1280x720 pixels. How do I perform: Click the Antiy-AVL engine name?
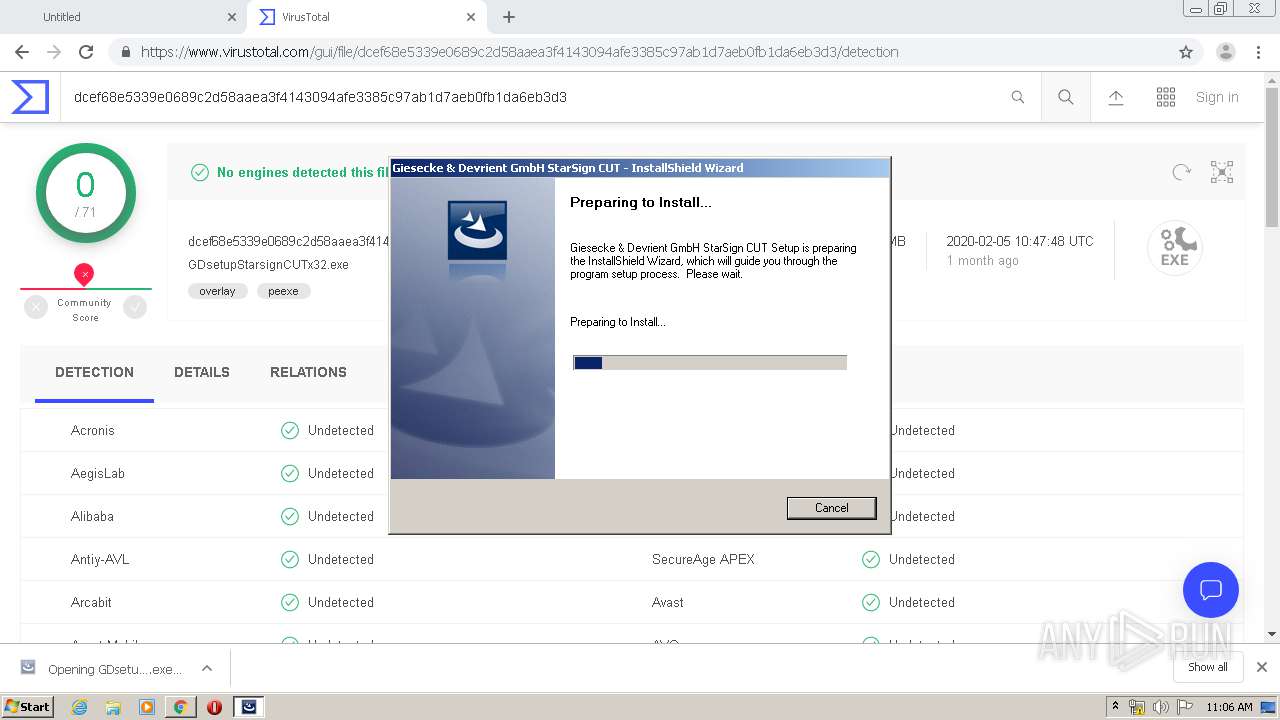[100, 559]
